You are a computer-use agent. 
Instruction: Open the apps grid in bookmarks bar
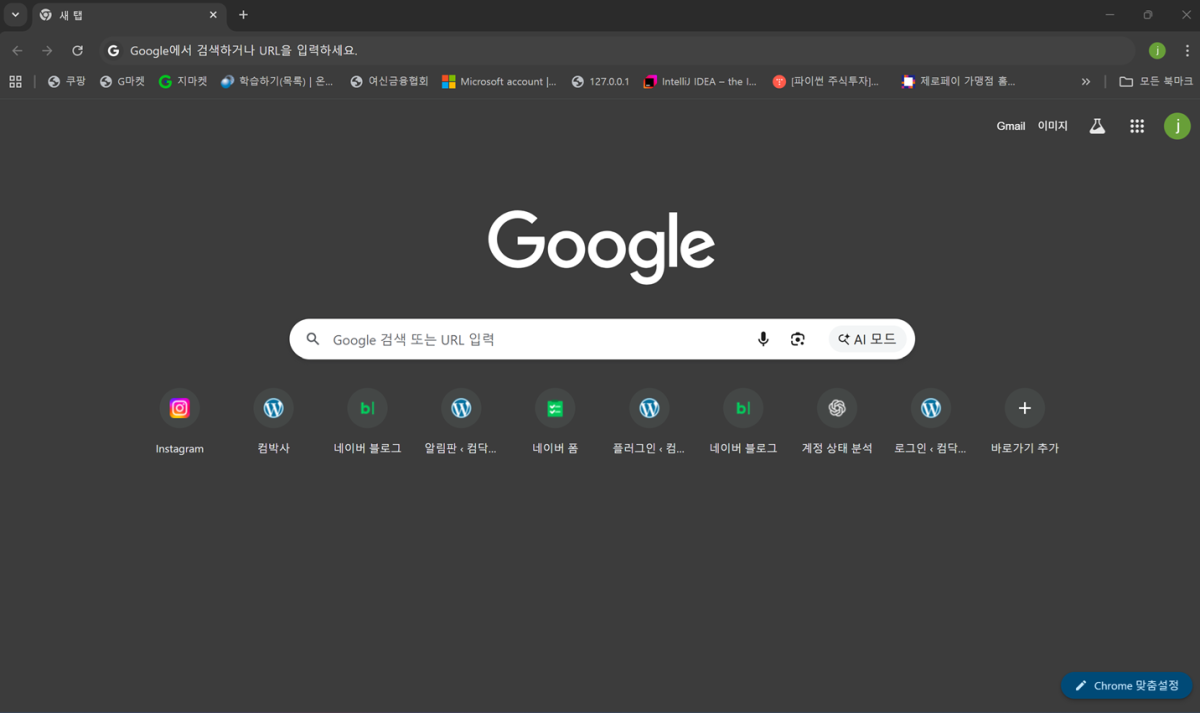pyautogui.click(x=15, y=82)
